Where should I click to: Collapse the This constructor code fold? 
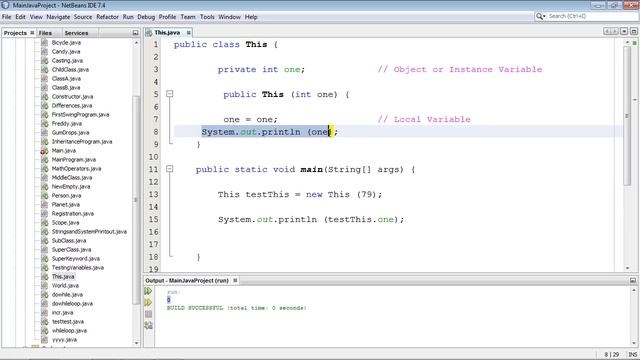pyautogui.click(x=169, y=94)
